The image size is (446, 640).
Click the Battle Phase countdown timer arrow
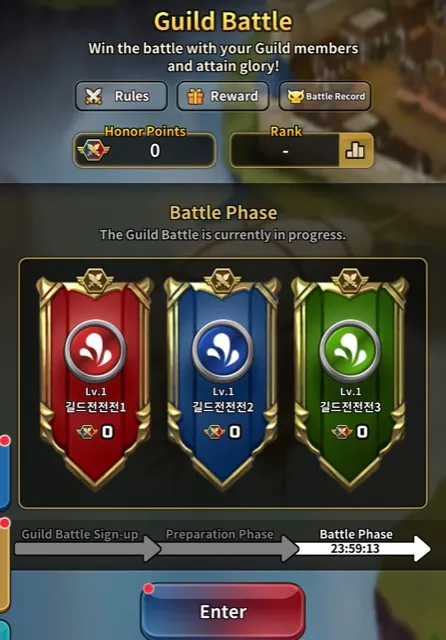coord(363,549)
